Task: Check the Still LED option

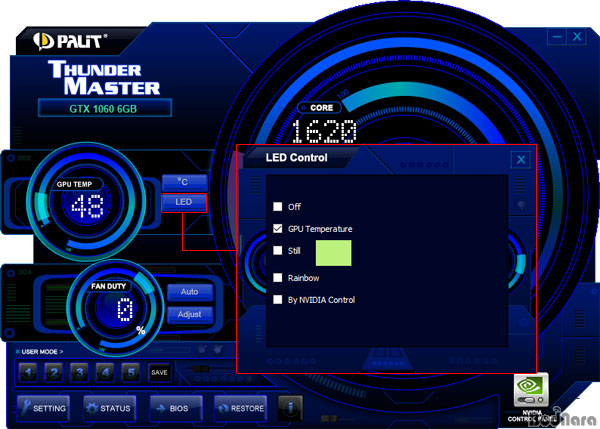Action: click(x=278, y=251)
